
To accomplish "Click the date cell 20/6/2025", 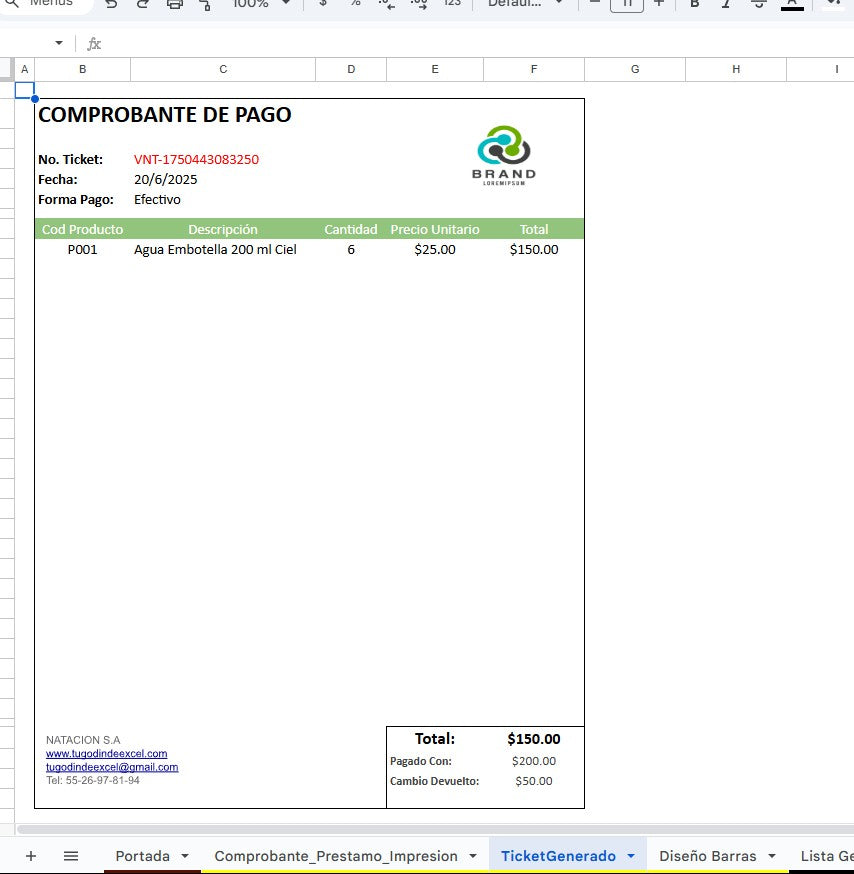I will 166,179.
